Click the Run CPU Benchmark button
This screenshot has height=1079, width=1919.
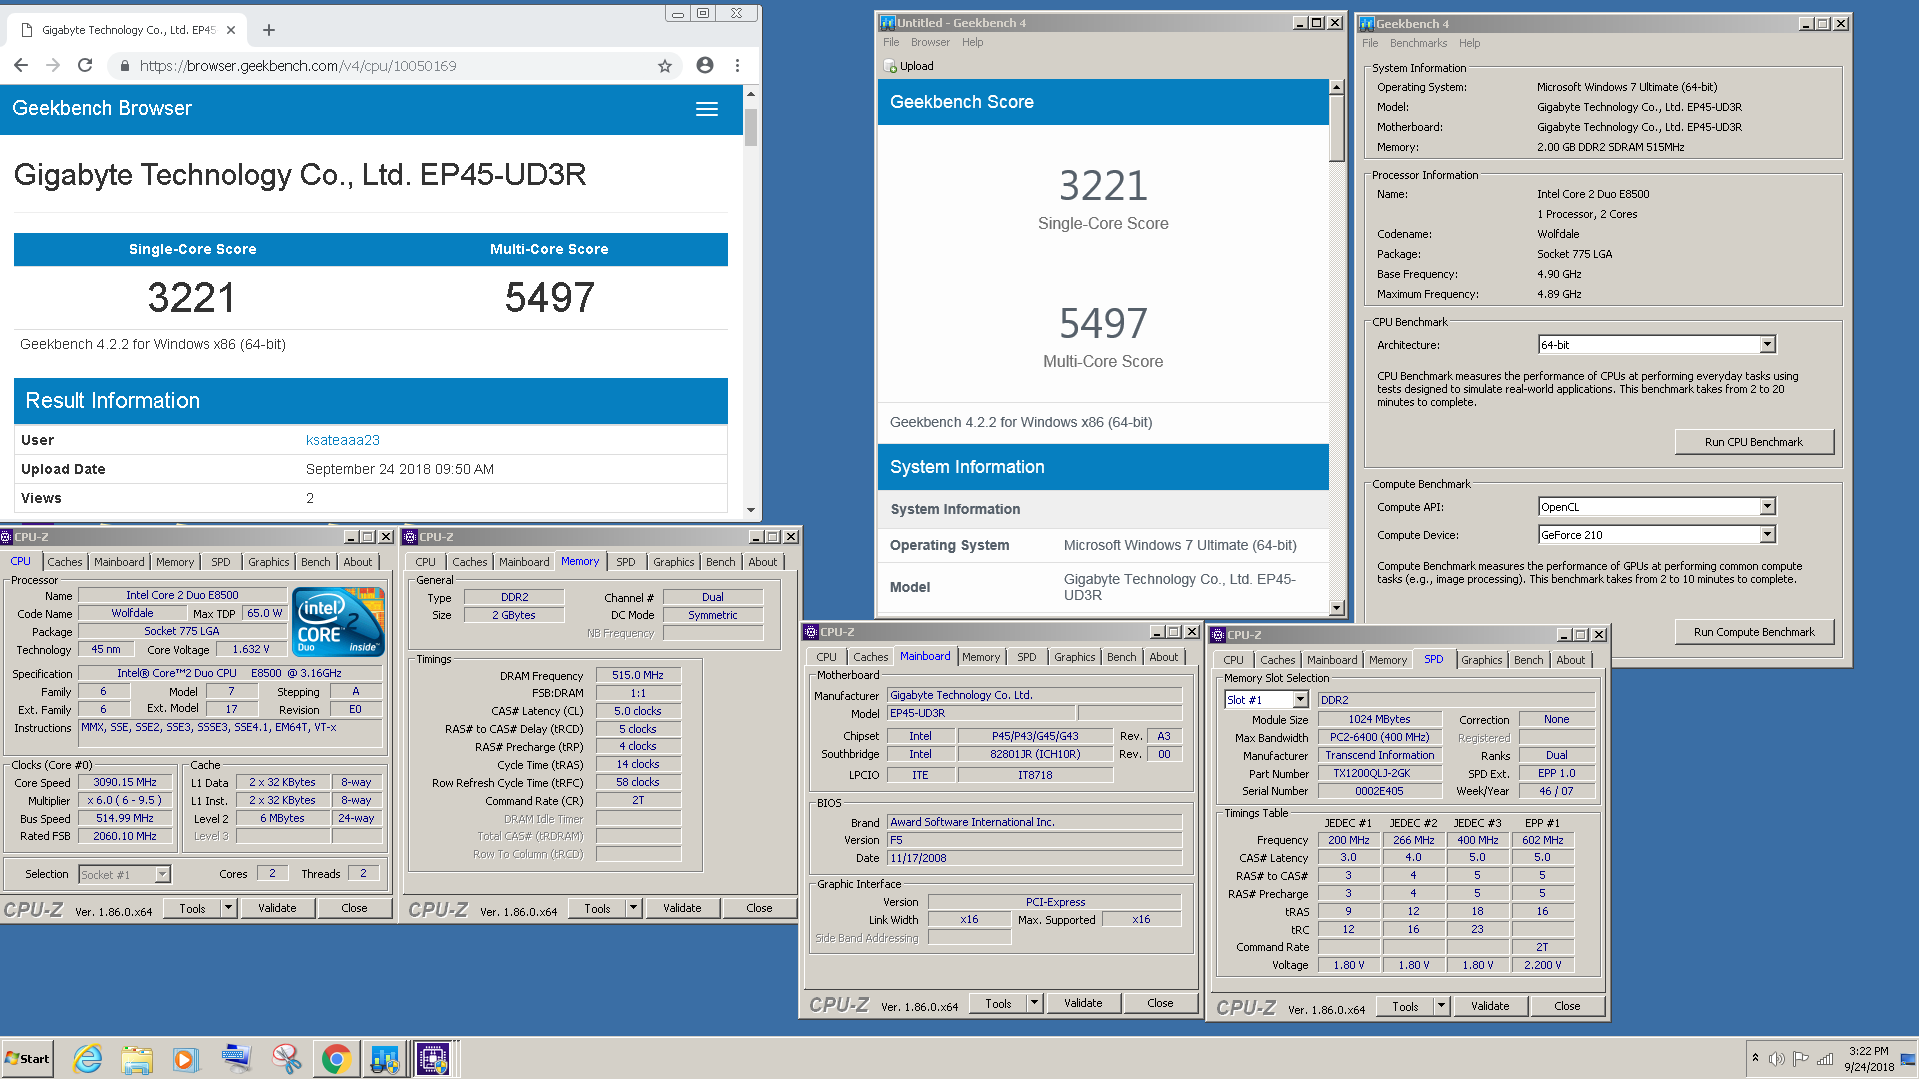point(1754,442)
